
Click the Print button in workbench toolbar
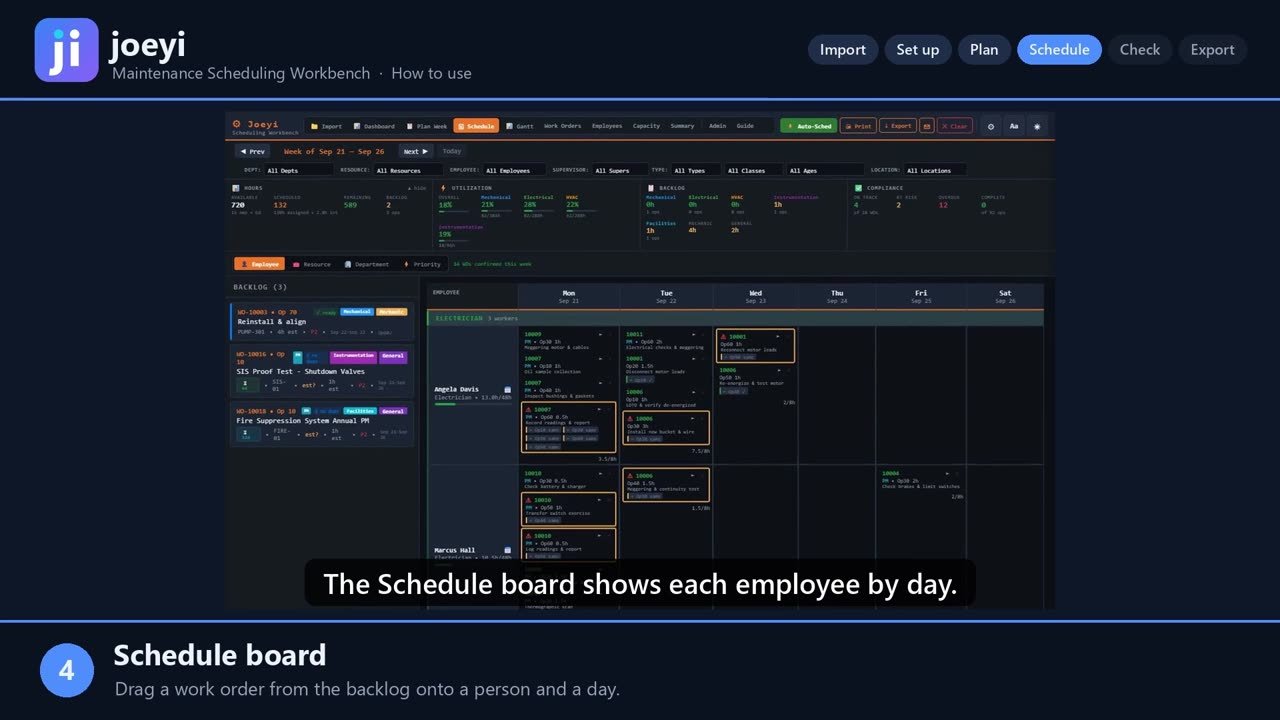pos(858,126)
